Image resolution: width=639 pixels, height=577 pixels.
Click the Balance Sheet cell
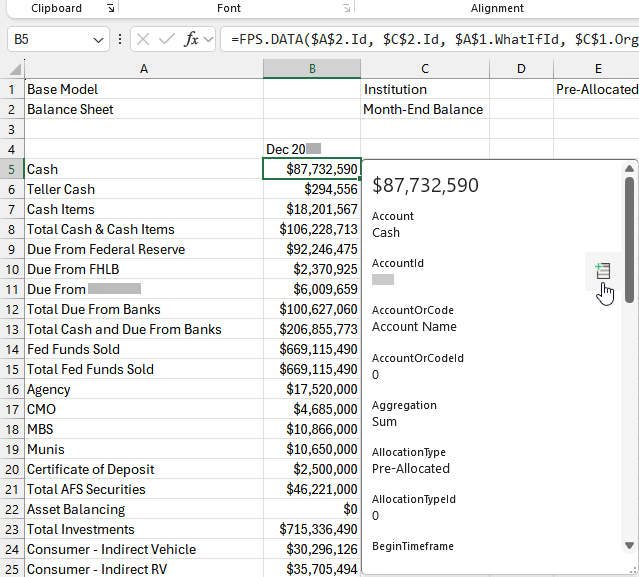coord(144,109)
